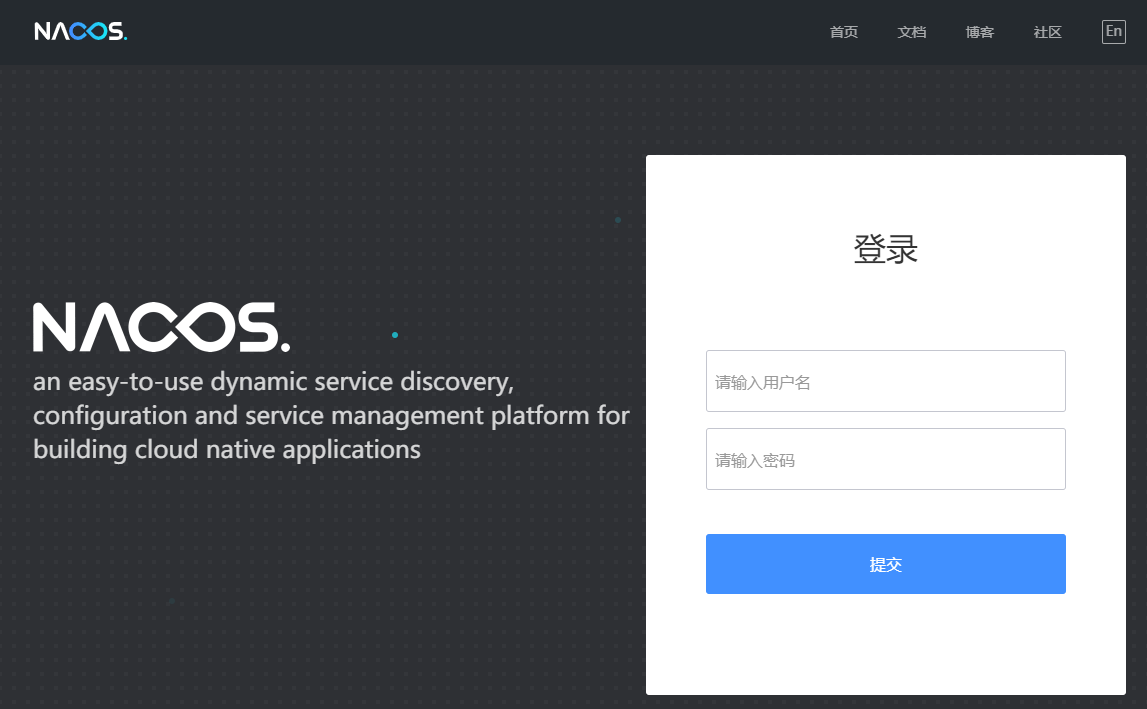Click the large NACOS logo on the left
The height and width of the screenshot is (709, 1147).
pyautogui.click(x=162, y=327)
